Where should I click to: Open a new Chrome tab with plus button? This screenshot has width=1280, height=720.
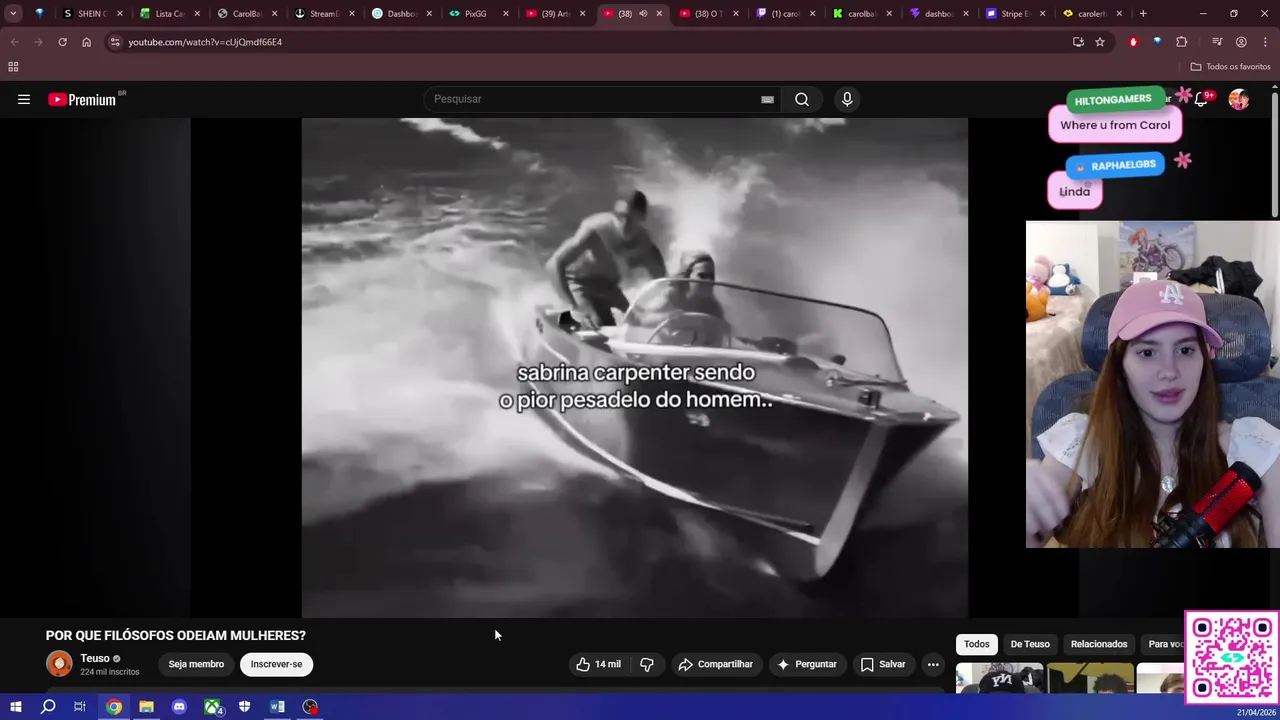click(x=1143, y=14)
